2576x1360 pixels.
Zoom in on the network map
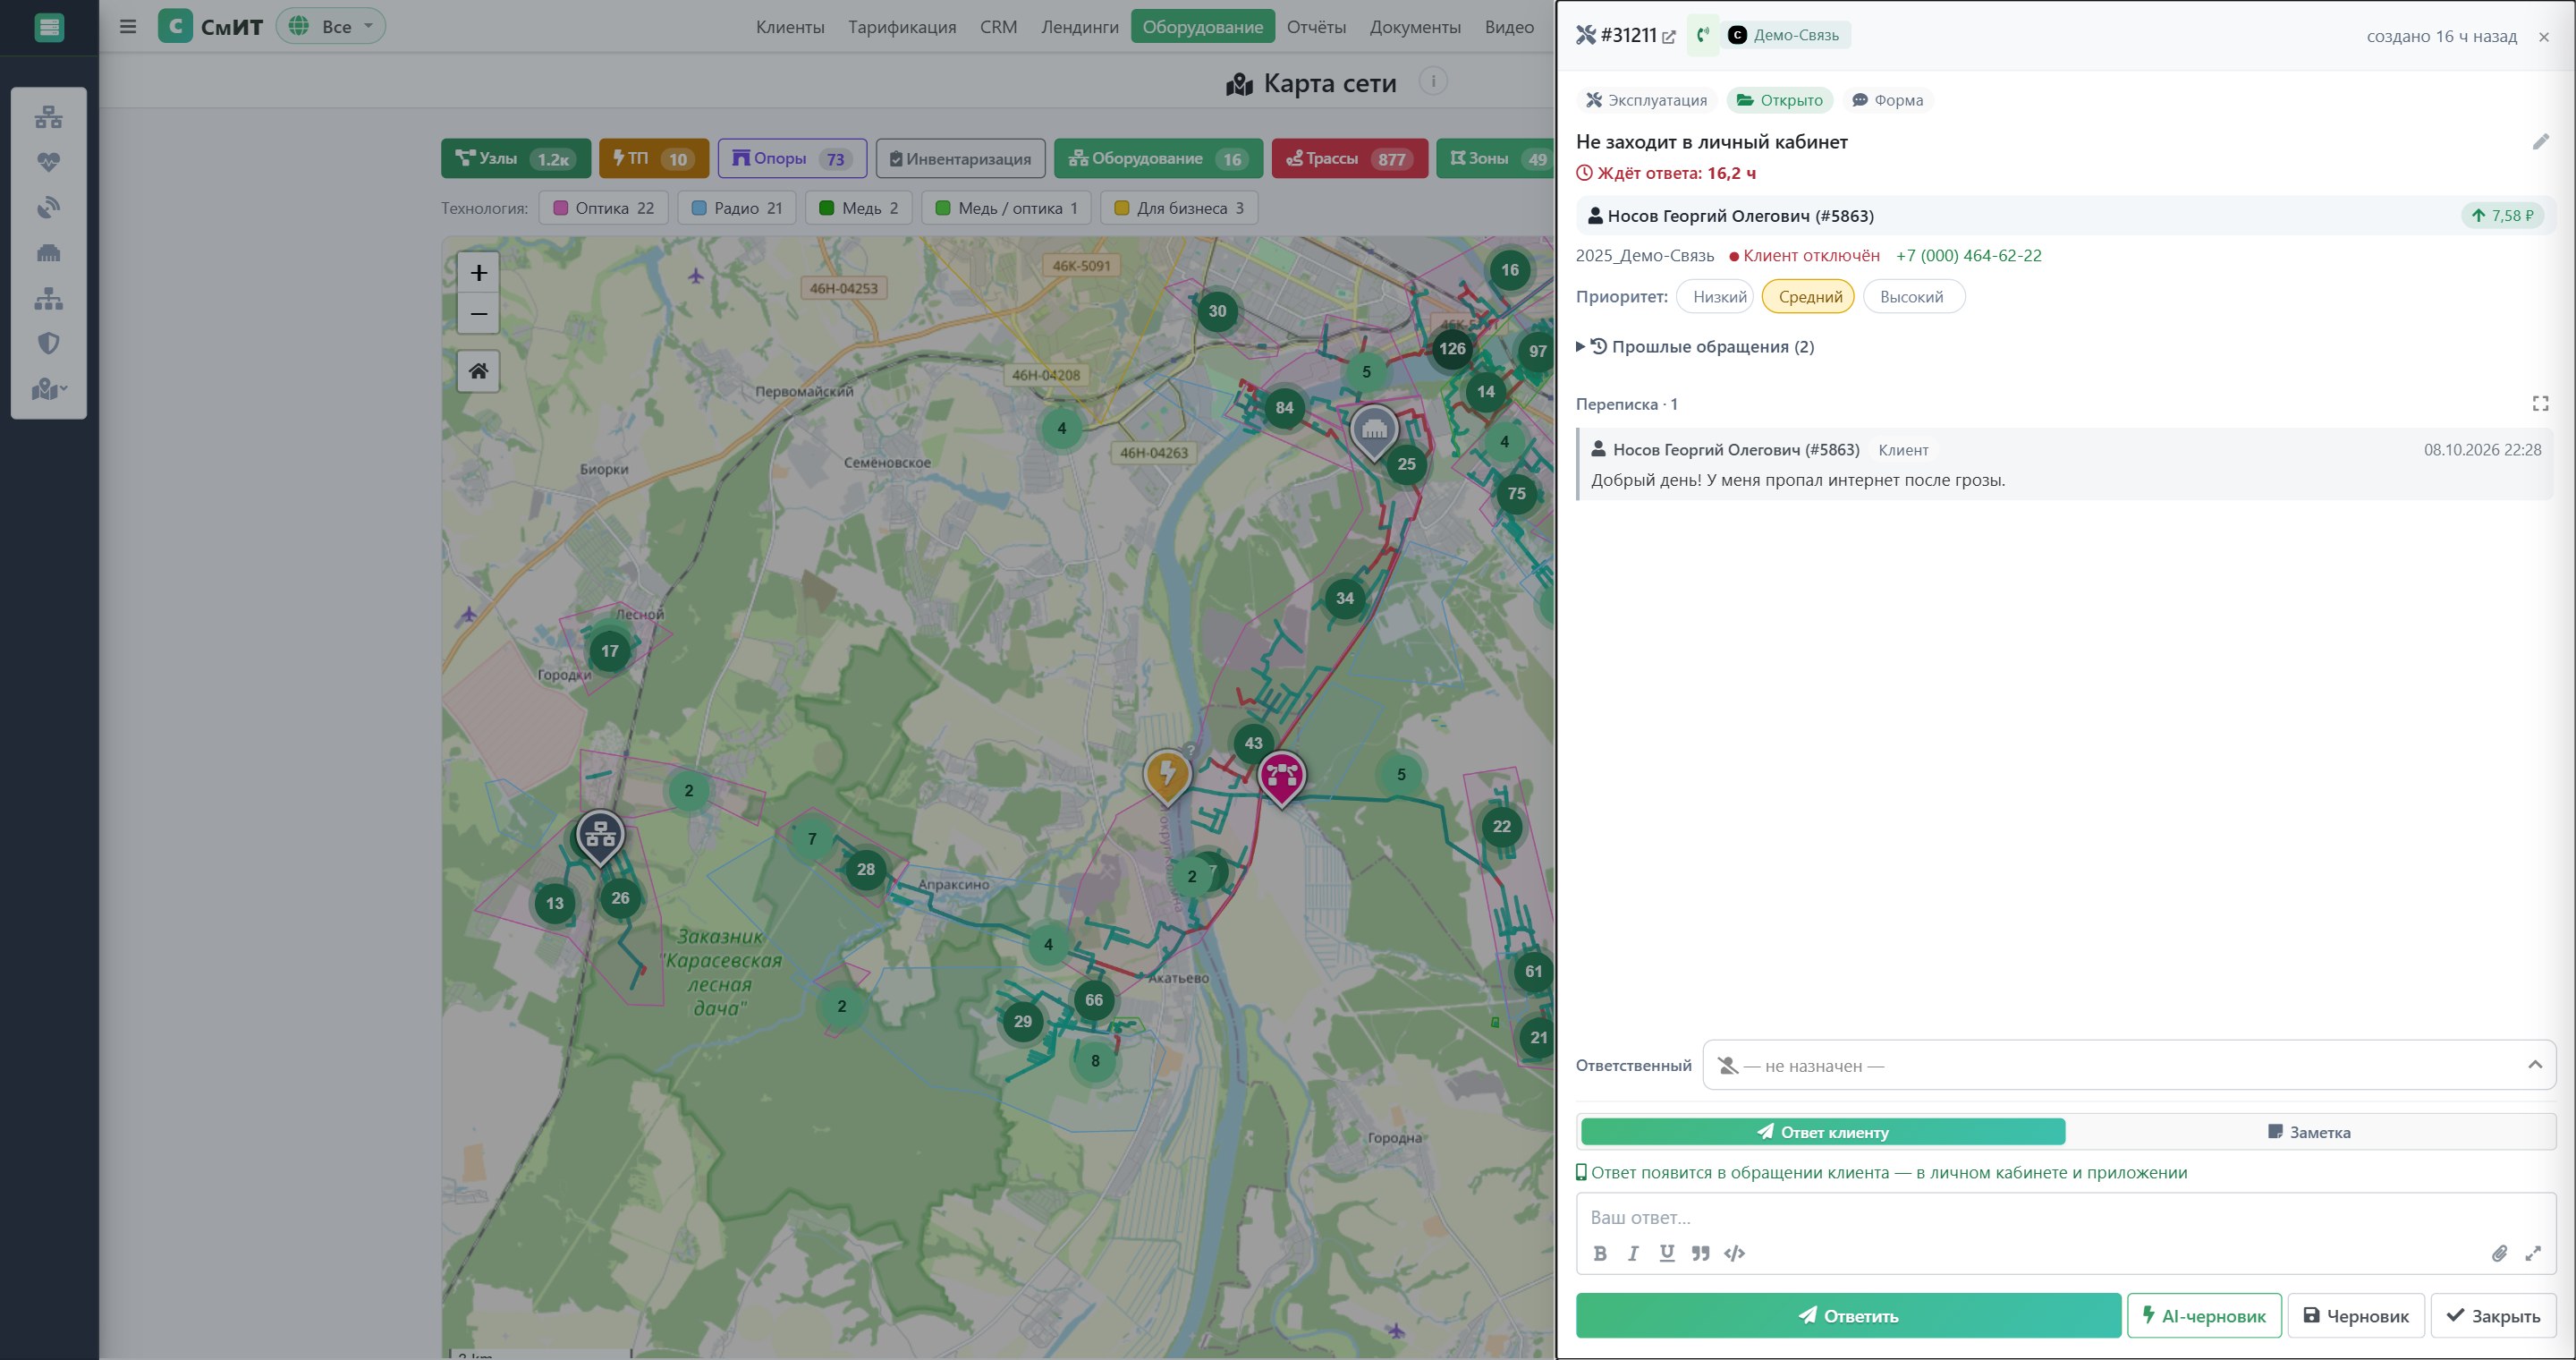click(x=478, y=272)
